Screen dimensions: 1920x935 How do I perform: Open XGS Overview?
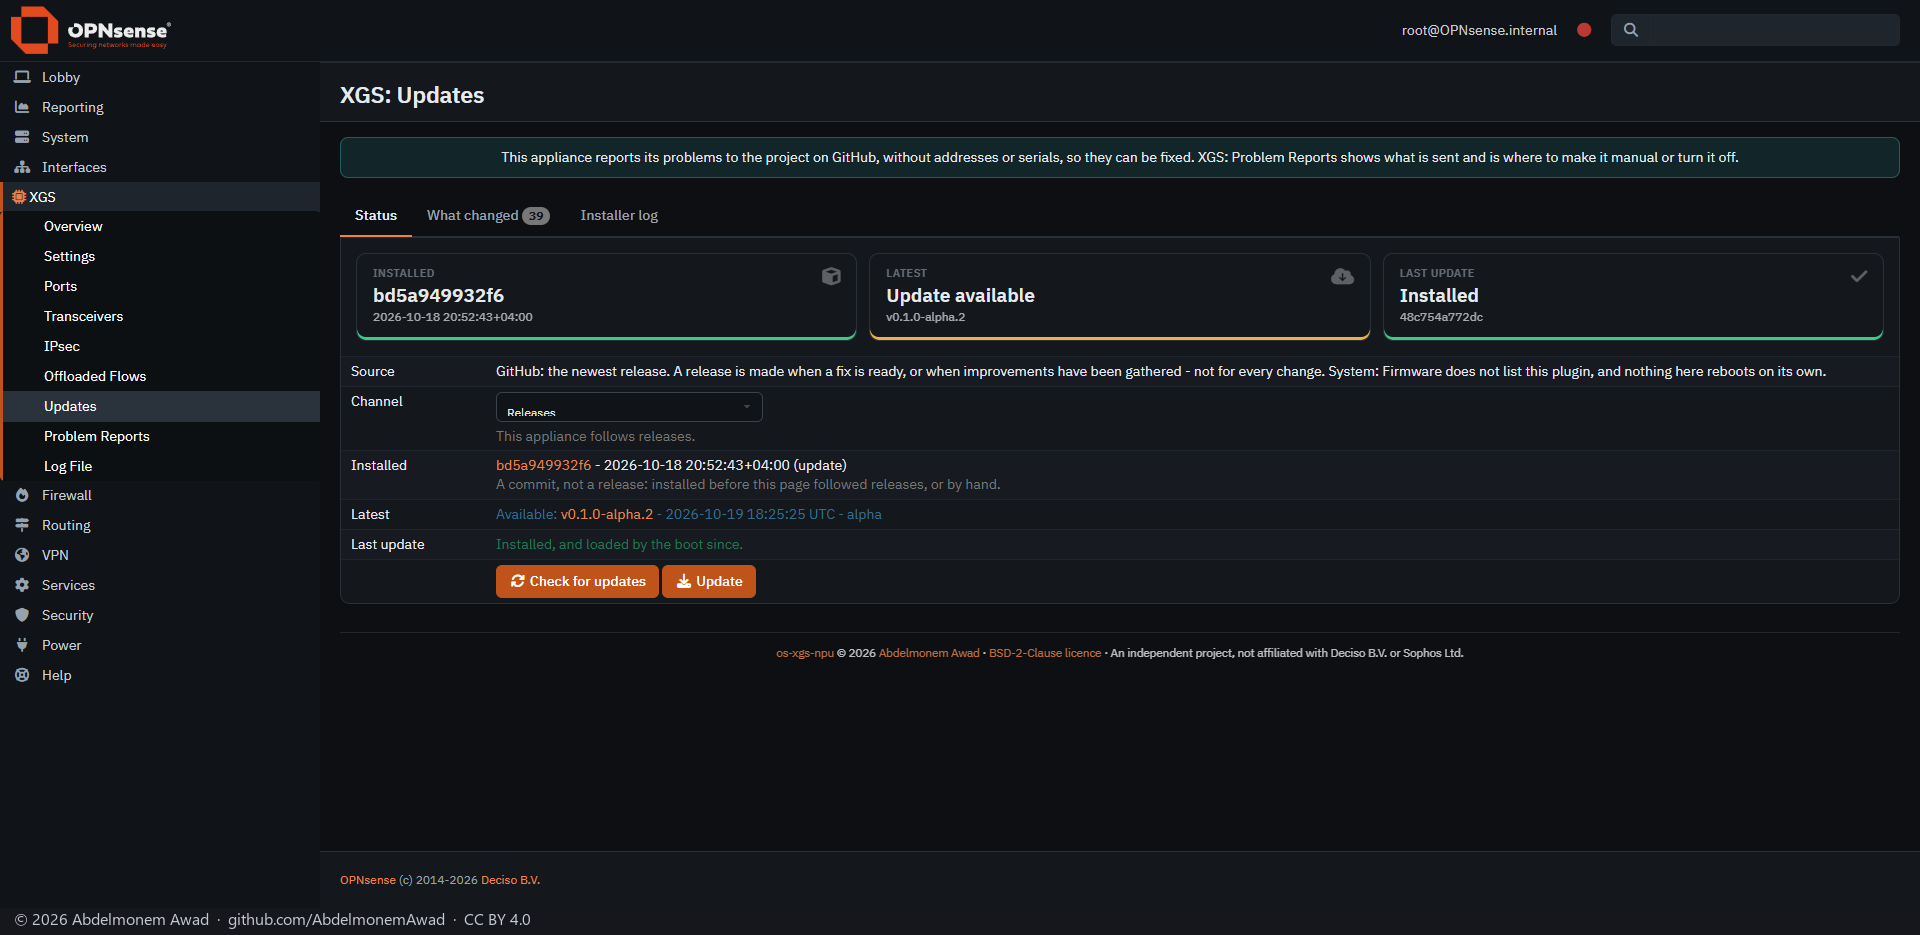click(161, 226)
